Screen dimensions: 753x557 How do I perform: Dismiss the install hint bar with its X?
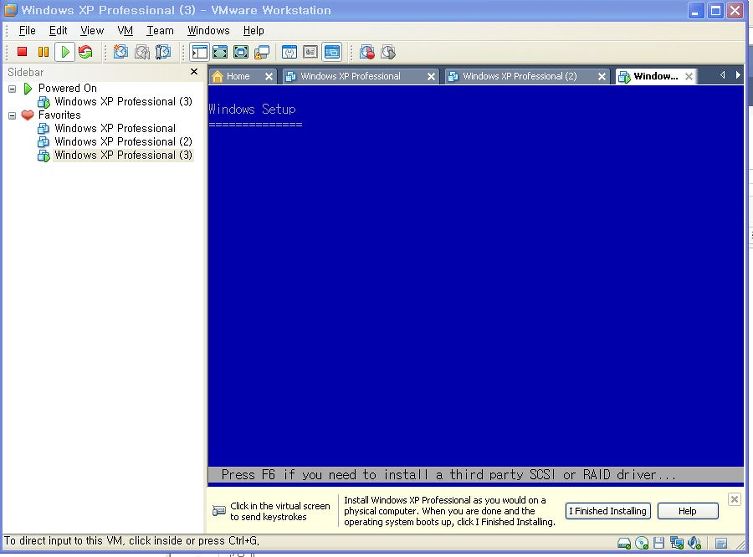[x=734, y=499]
